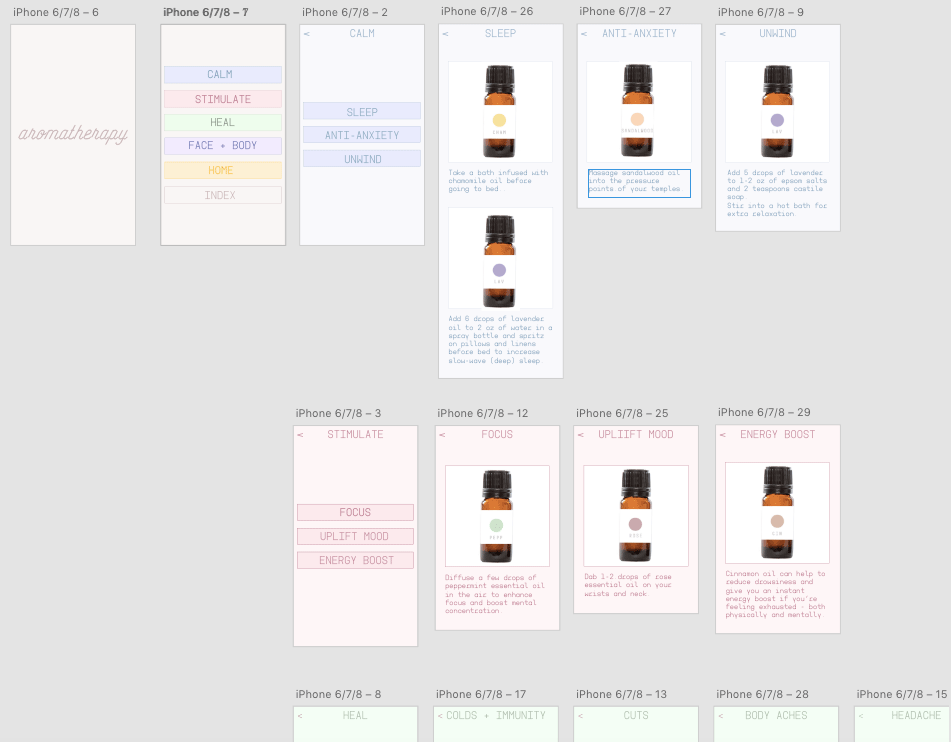Image resolution: width=951 pixels, height=742 pixels.
Task: Select the aromatherapy script logo on the splash screen
Action: click(x=73, y=135)
